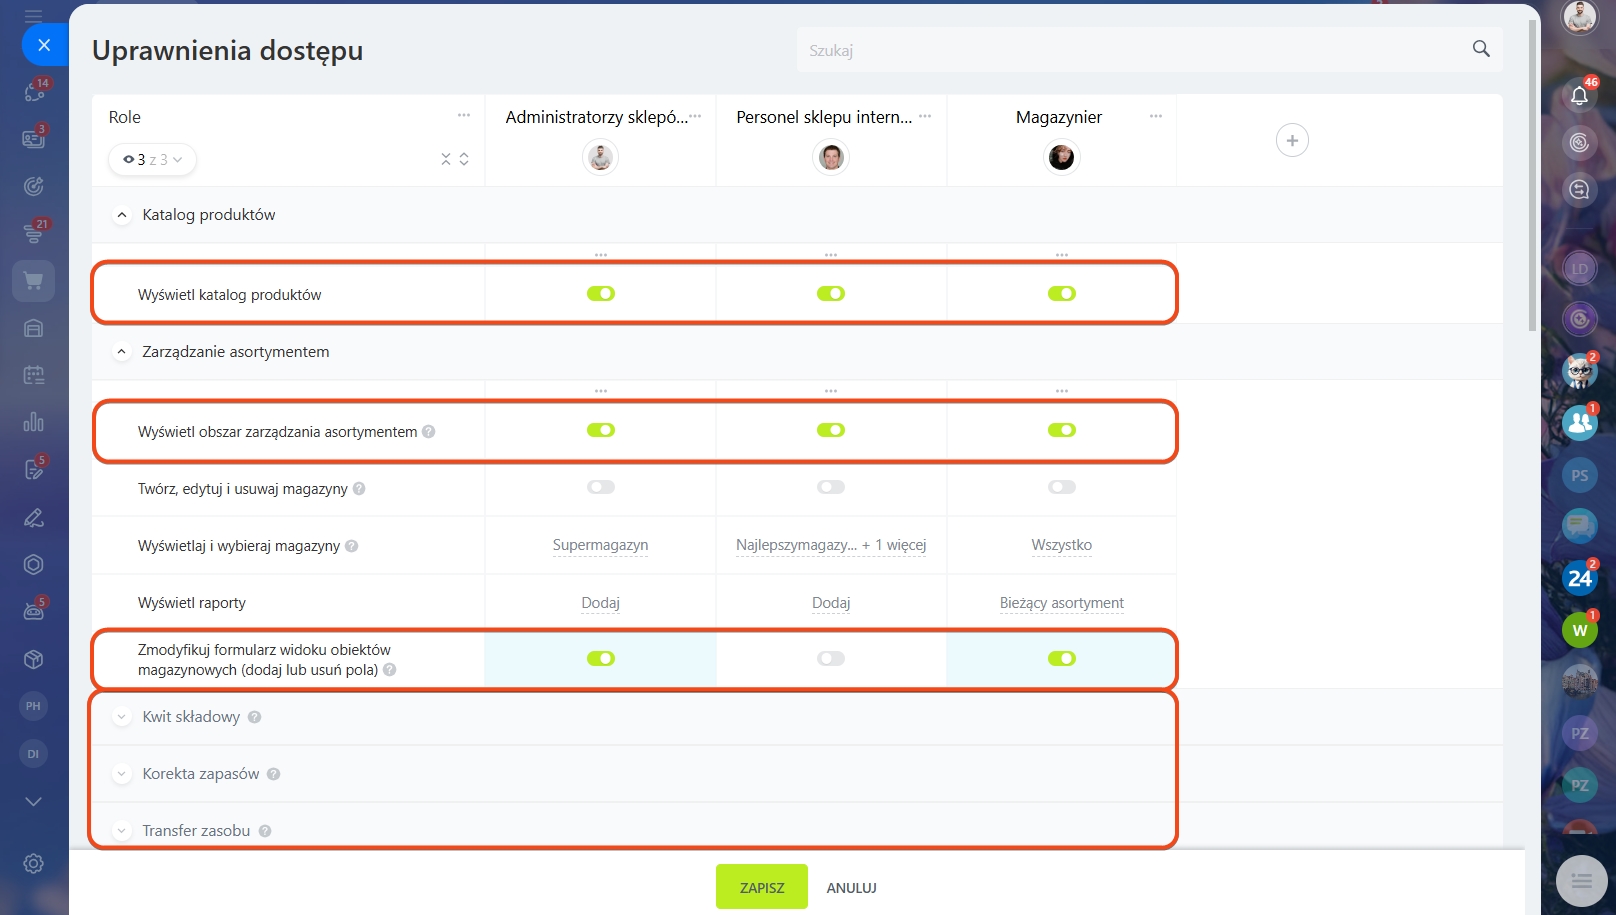The height and width of the screenshot is (915, 1616).
Task: Add a new role with plus button
Action: click(1292, 140)
